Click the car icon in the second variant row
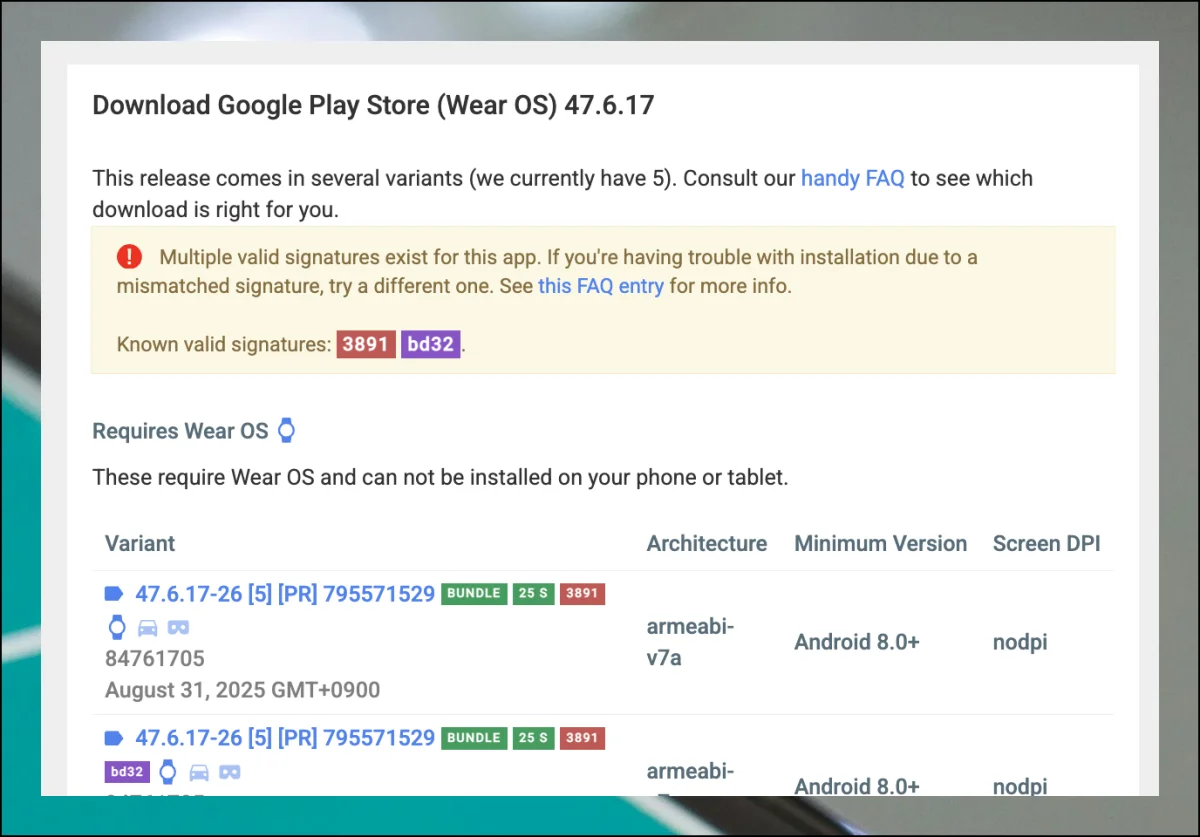This screenshot has height=837, width=1200. 199,772
